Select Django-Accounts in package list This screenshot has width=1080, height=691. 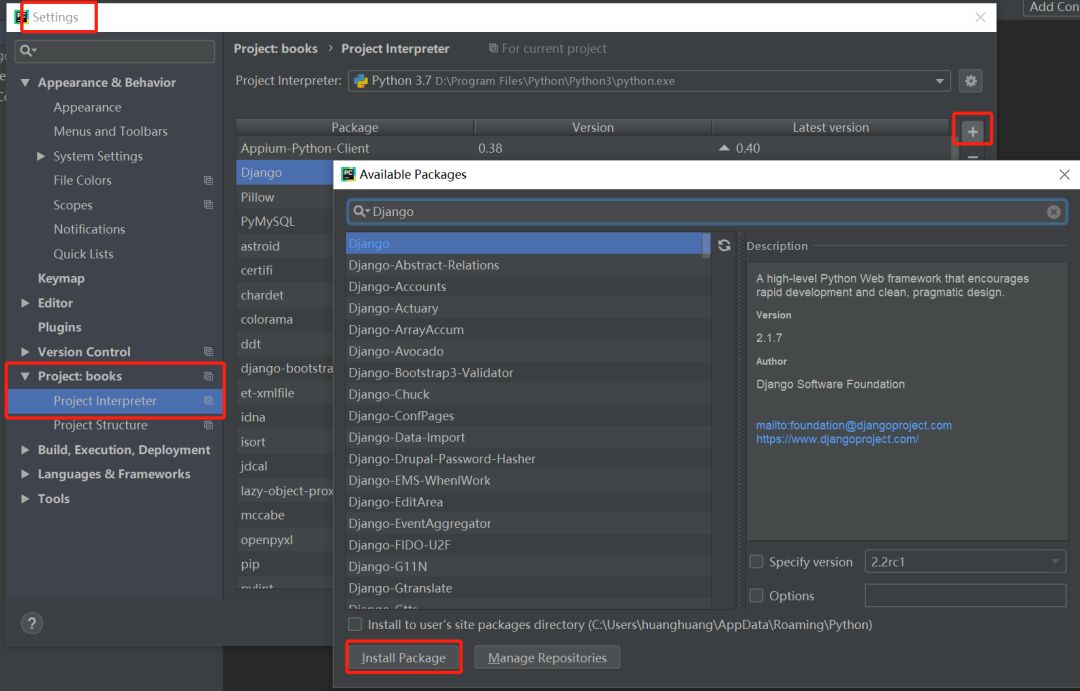pos(528,287)
